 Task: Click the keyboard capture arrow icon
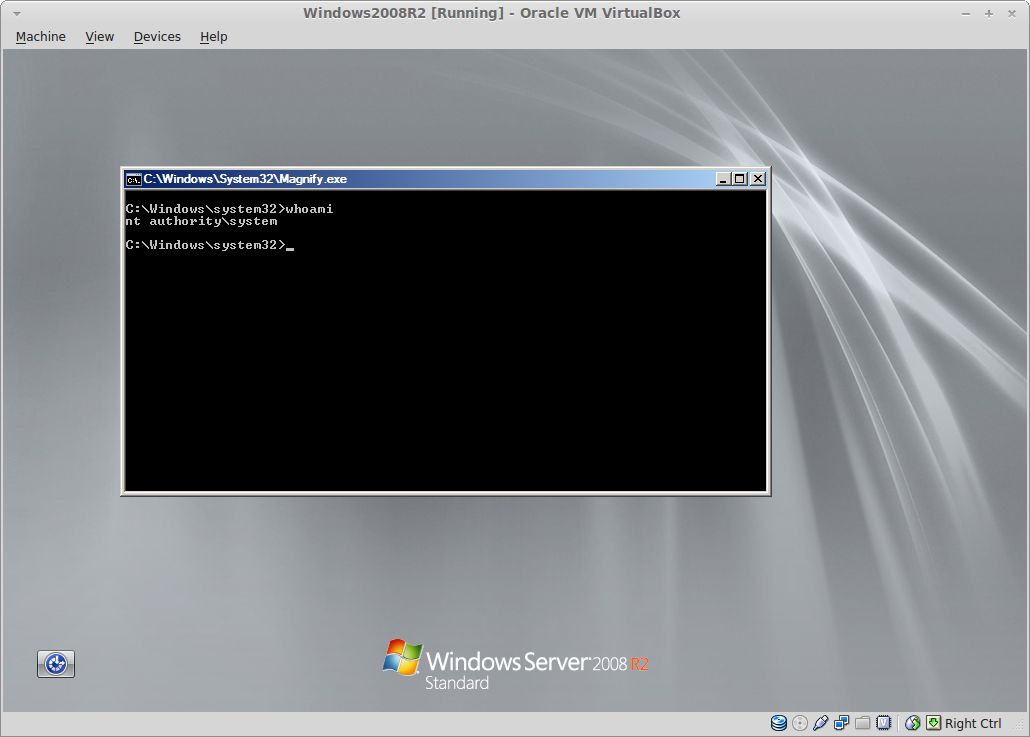(933, 723)
